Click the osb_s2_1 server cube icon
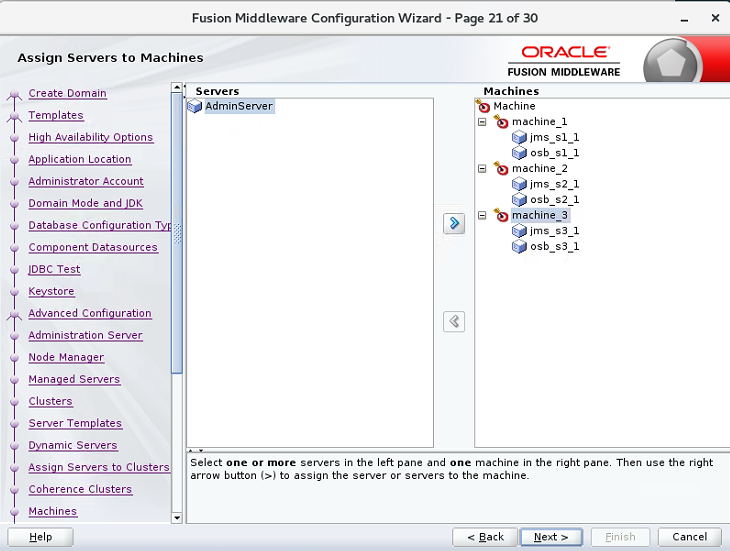The height and width of the screenshot is (551, 730). click(x=519, y=200)
